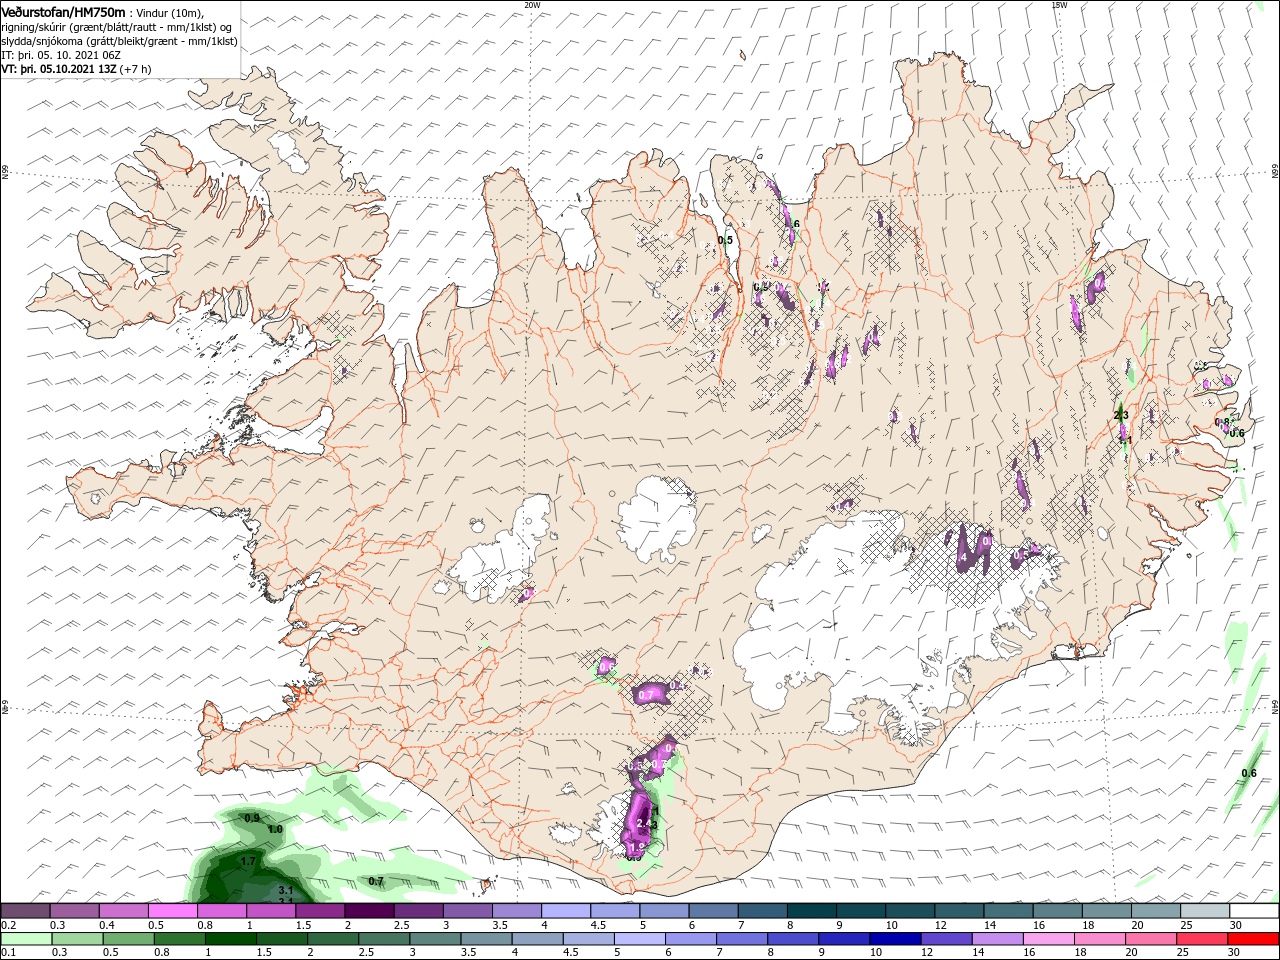Click the 0.8 value on the east coast
Viewport: 1280px width, 960px height.
tap(1222, 423)
